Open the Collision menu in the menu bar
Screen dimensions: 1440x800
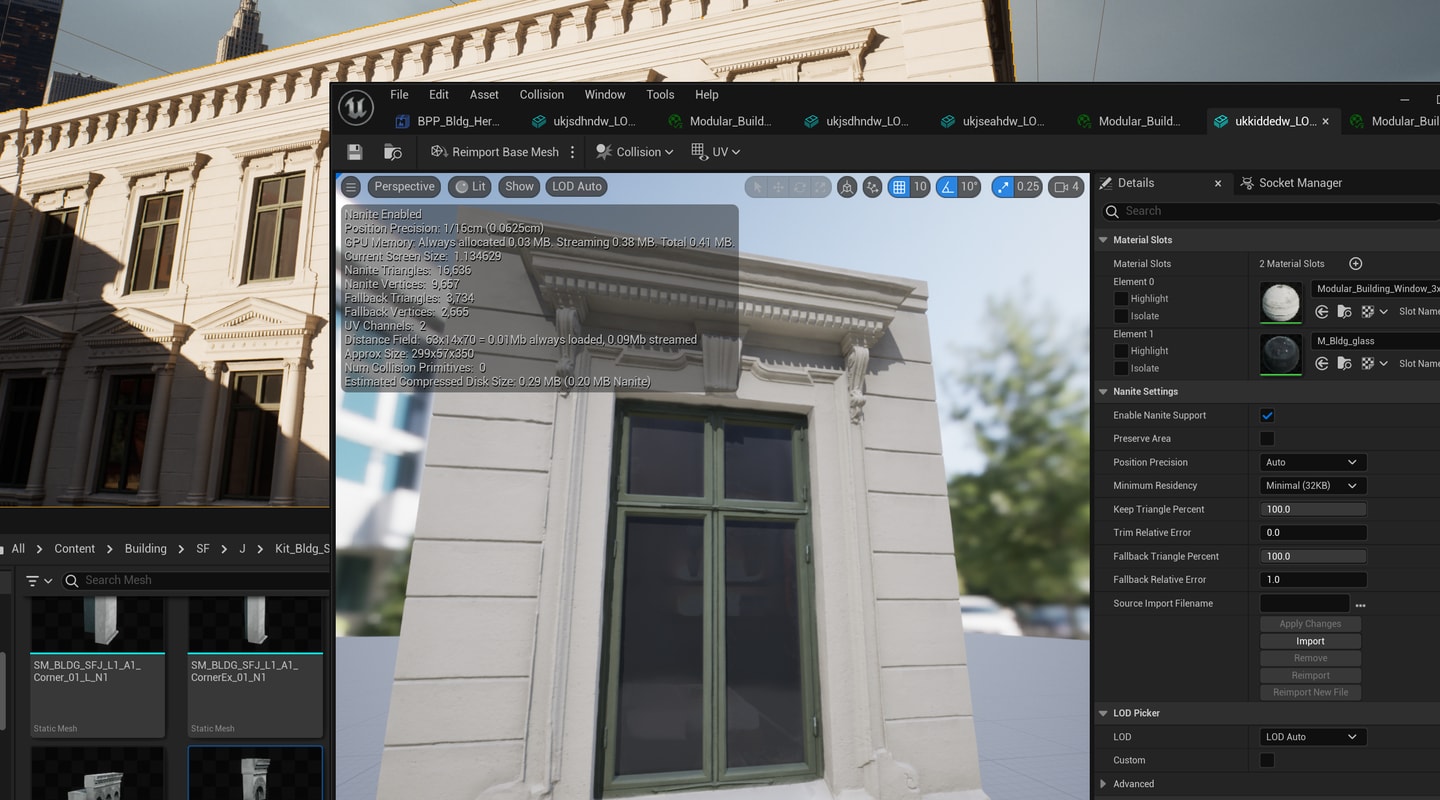(542, 95)
